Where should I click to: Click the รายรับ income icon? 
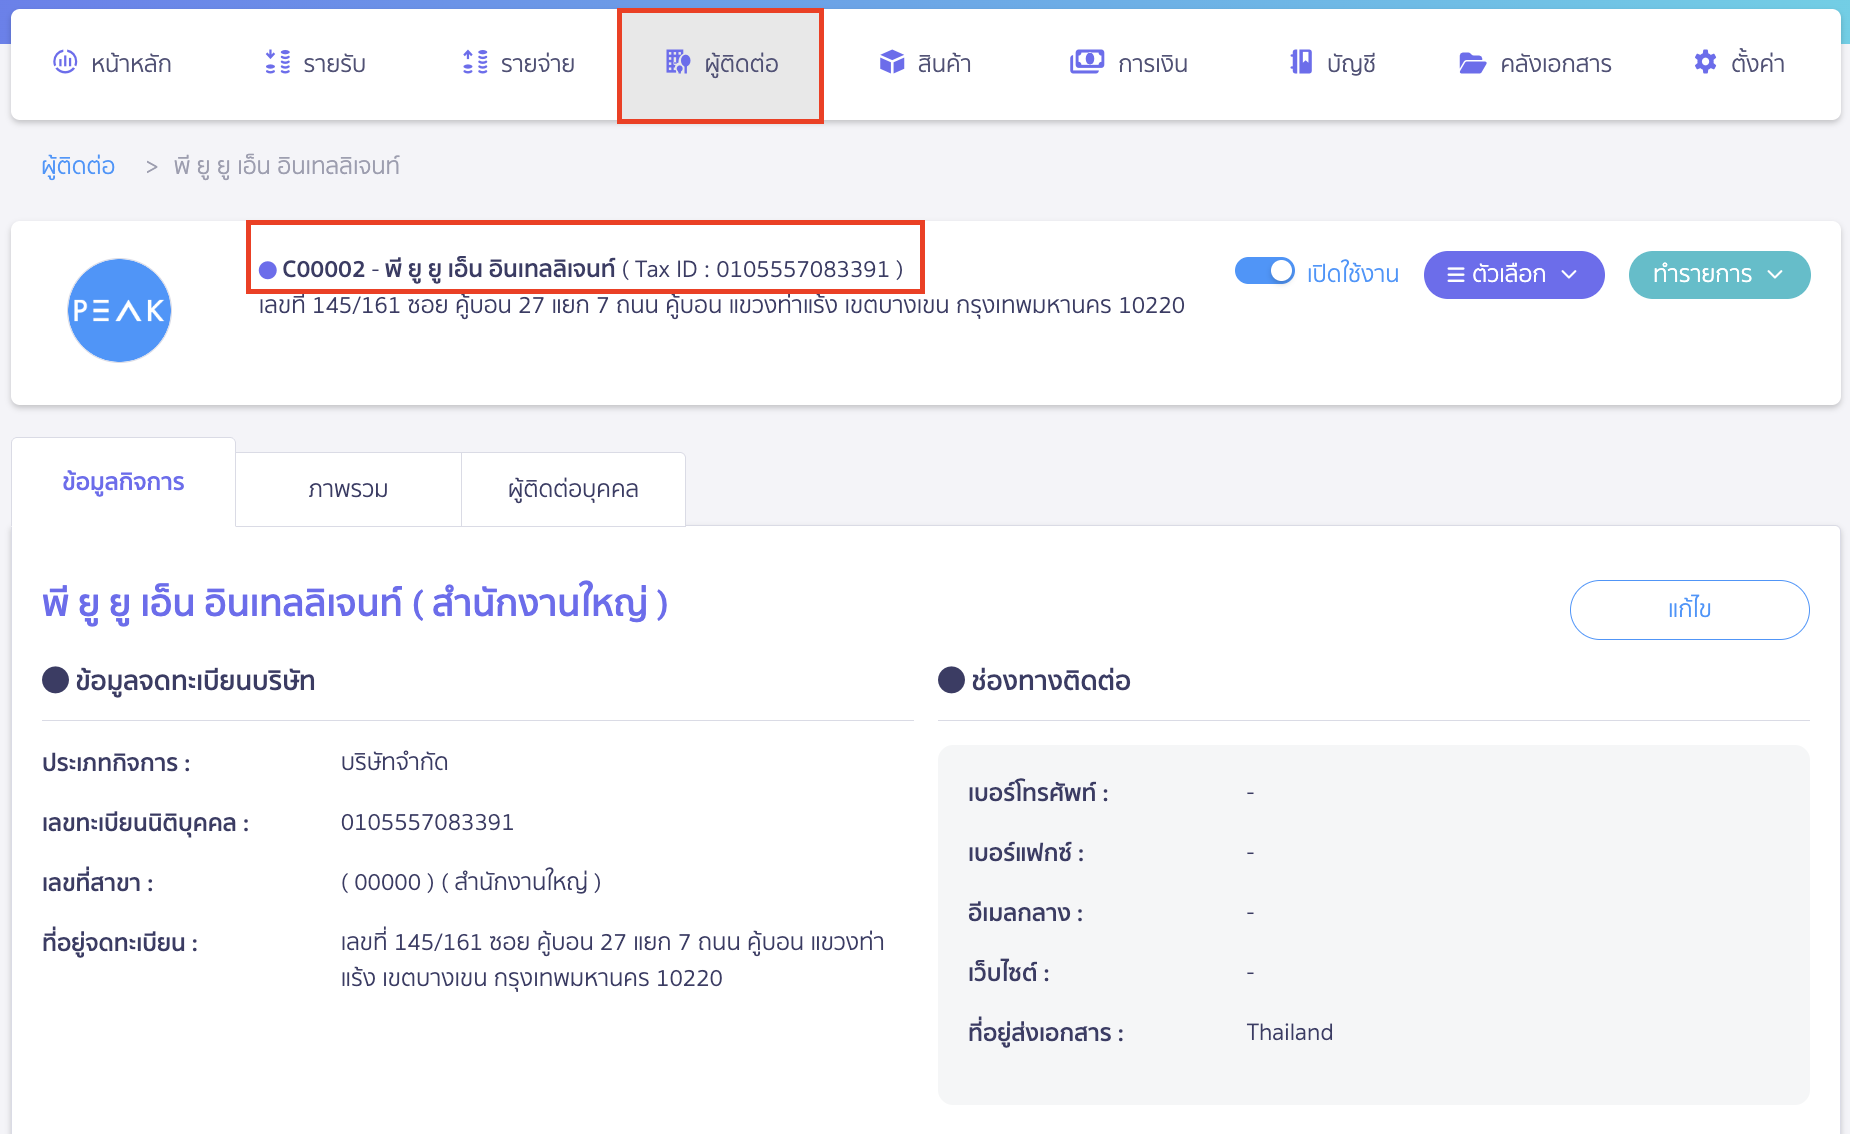(278, 62)
